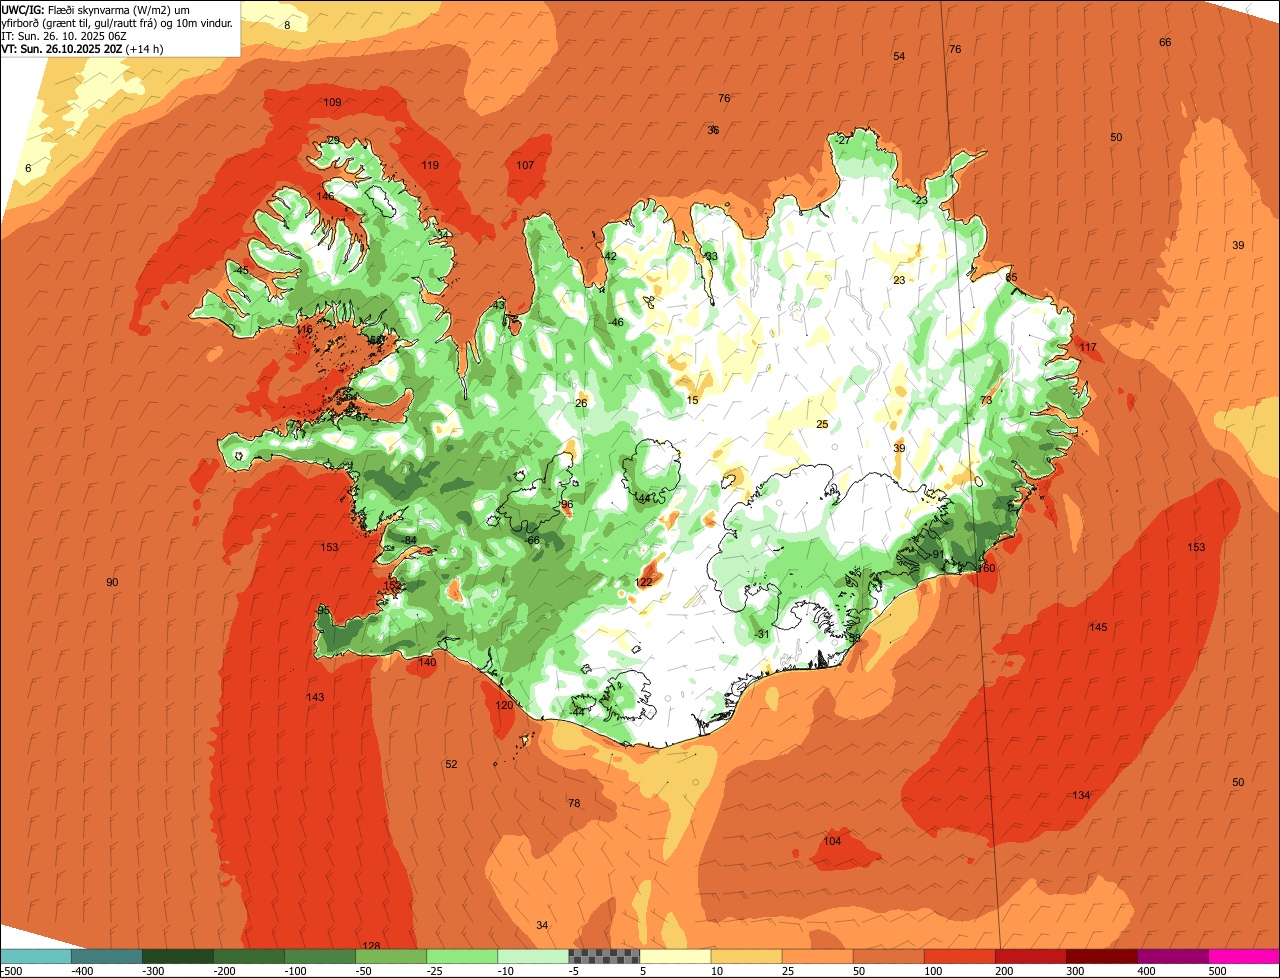Pick the red-orange 100 to 200 legend swatch
The image size is (1280, 978).
coord(959,956)
